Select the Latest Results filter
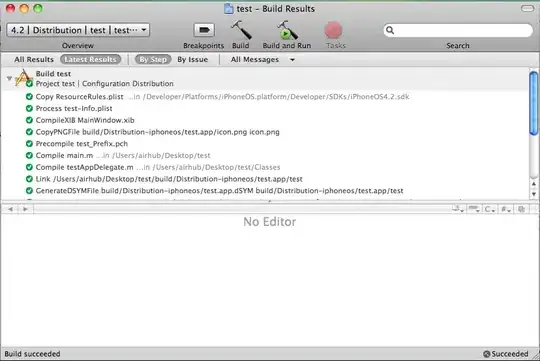Viewport: 540px width, 361px height. click(90, 59)
